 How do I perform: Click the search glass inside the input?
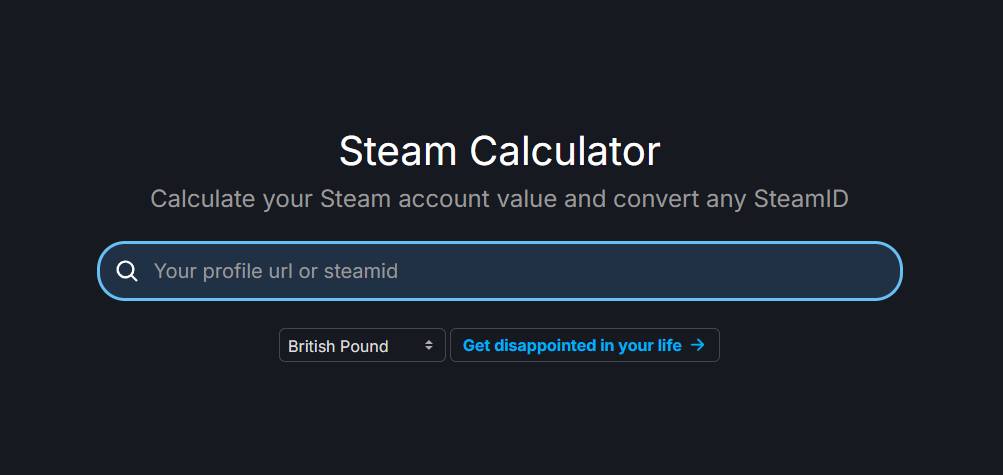[x=127, y=271]
